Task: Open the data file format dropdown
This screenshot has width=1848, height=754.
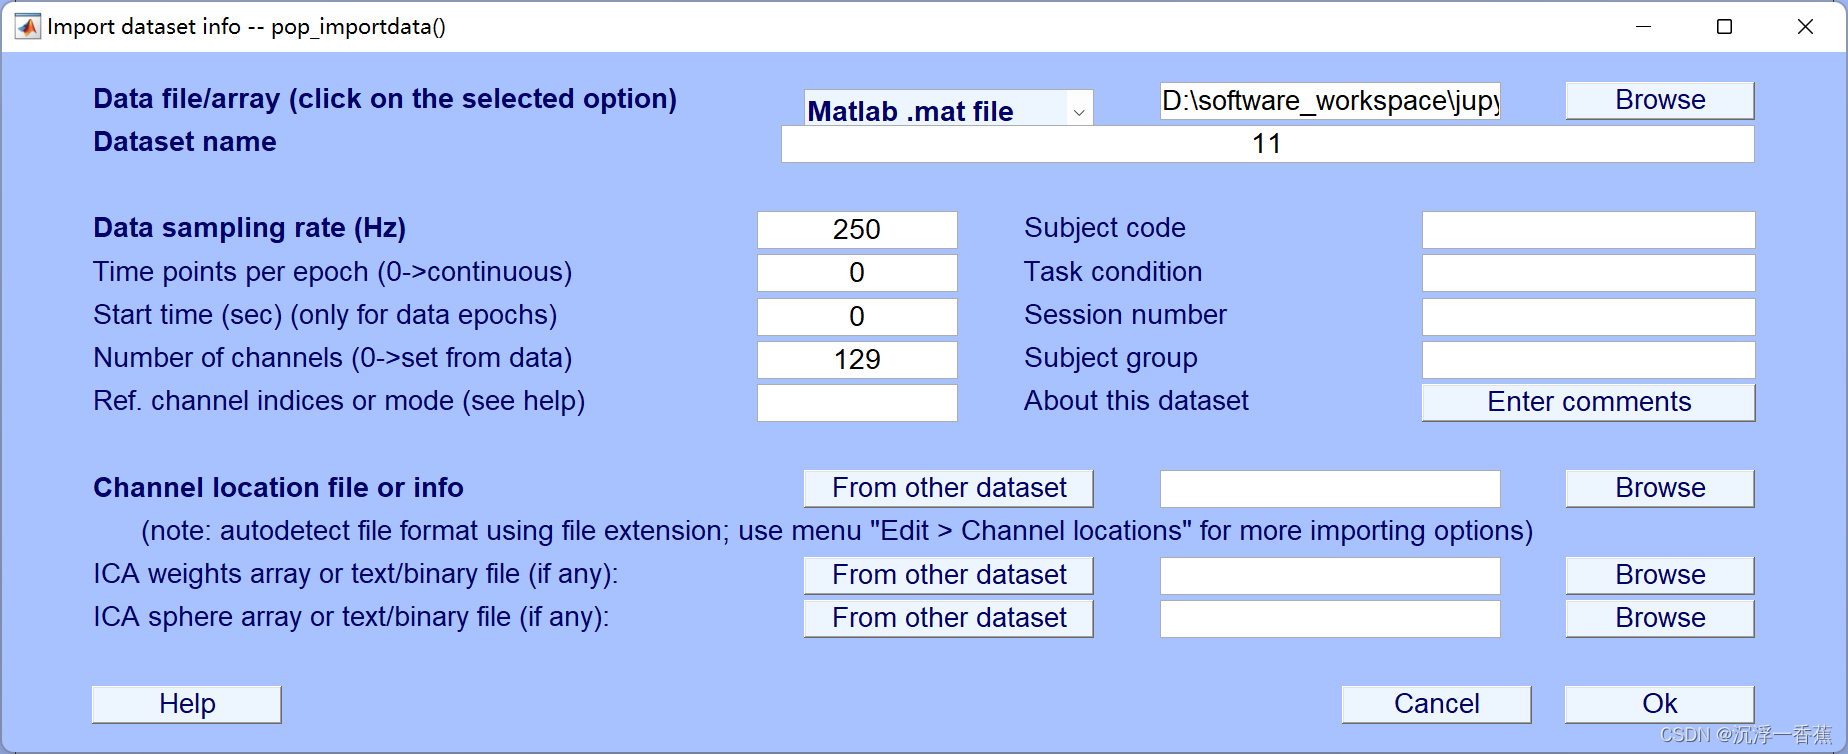Action: click(x=1078, y=110)
